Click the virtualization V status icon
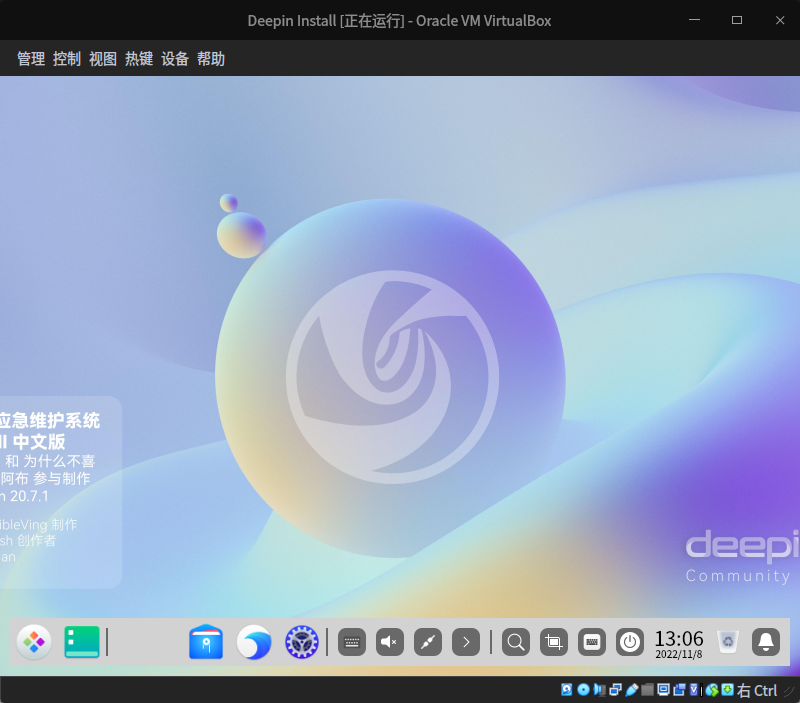Viewport: 800px width, 703px height. coord(694,690)
